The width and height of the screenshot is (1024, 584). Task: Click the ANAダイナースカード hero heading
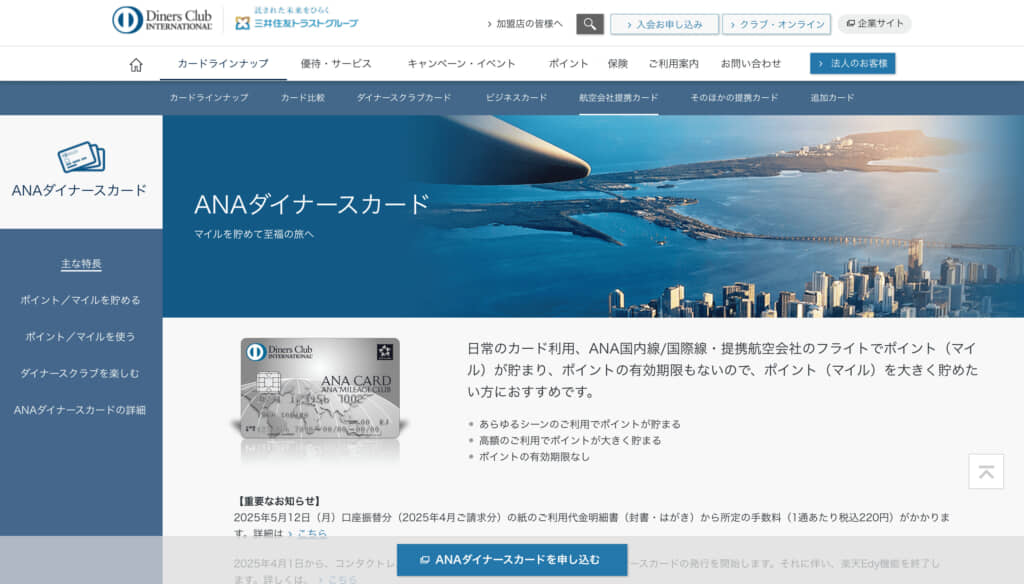(x=312, y=204)
